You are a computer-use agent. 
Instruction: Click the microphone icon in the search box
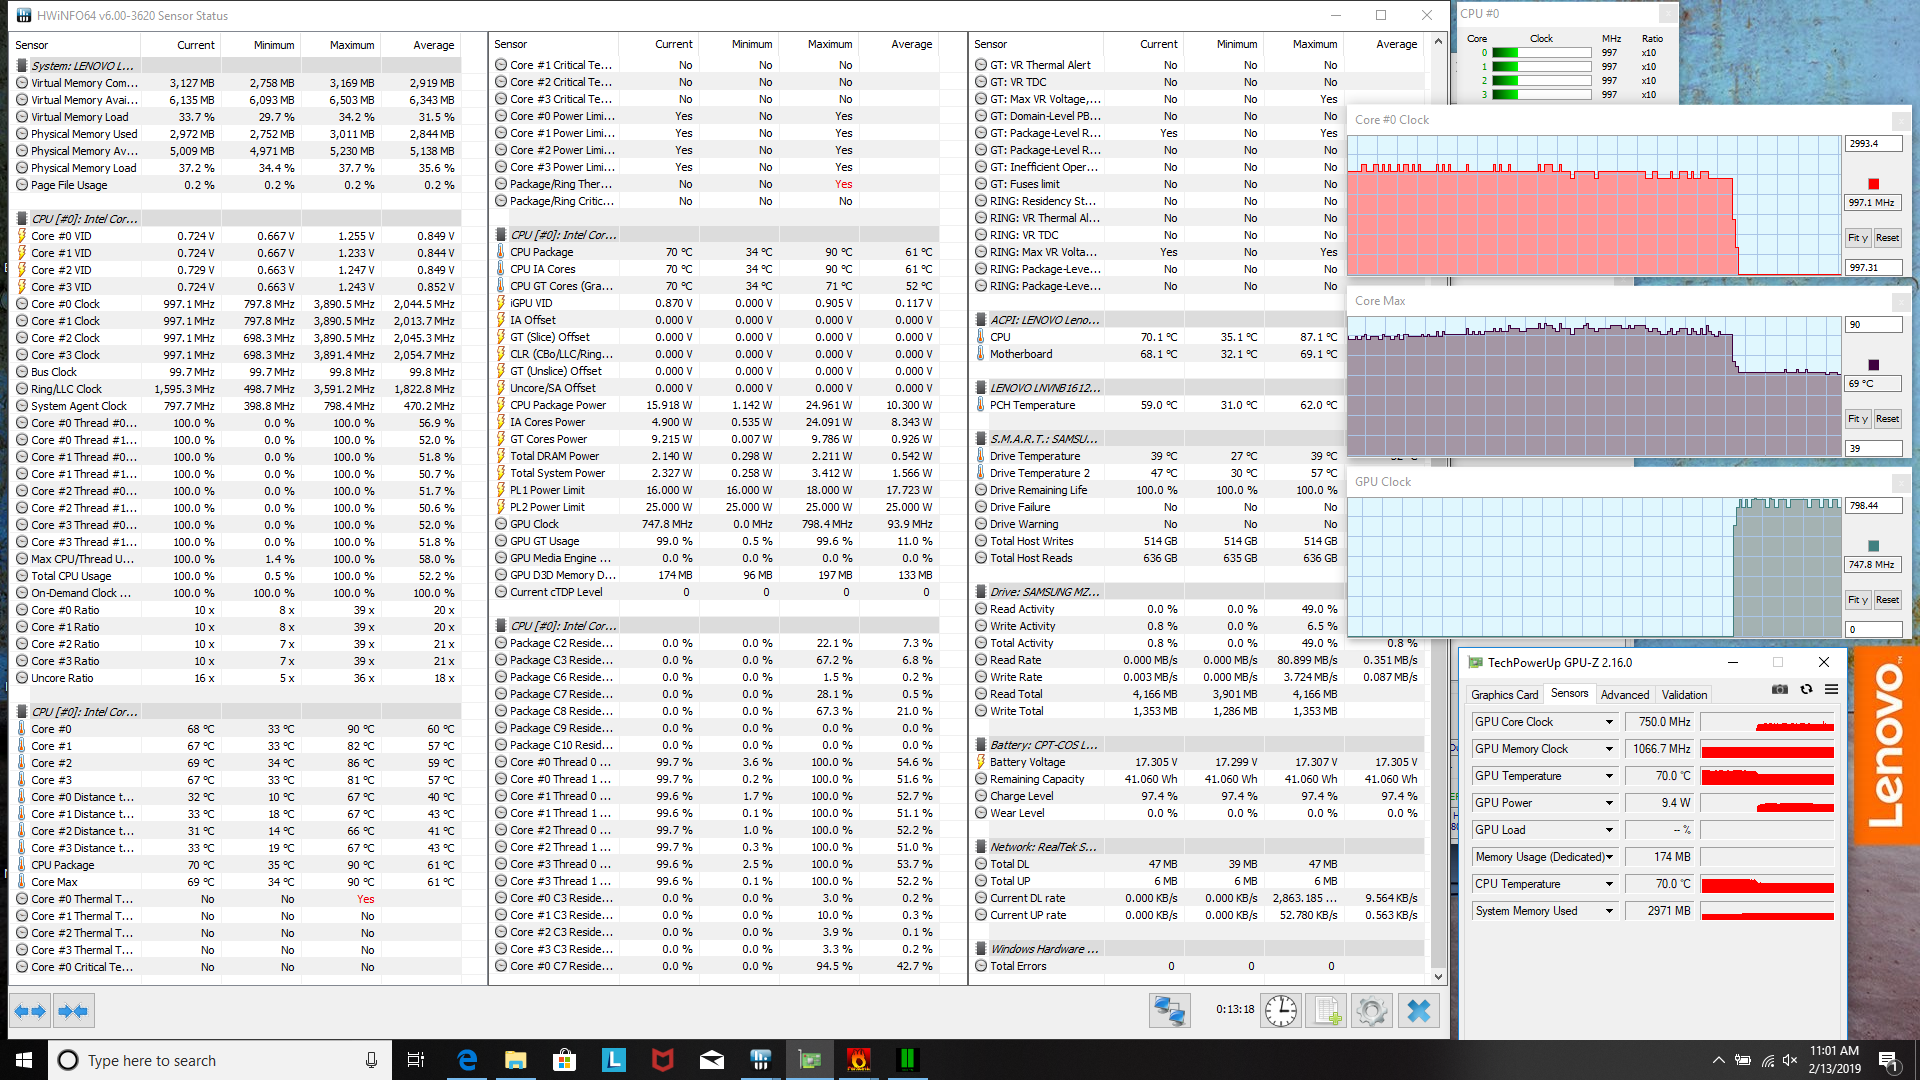tap(371, 1060)
